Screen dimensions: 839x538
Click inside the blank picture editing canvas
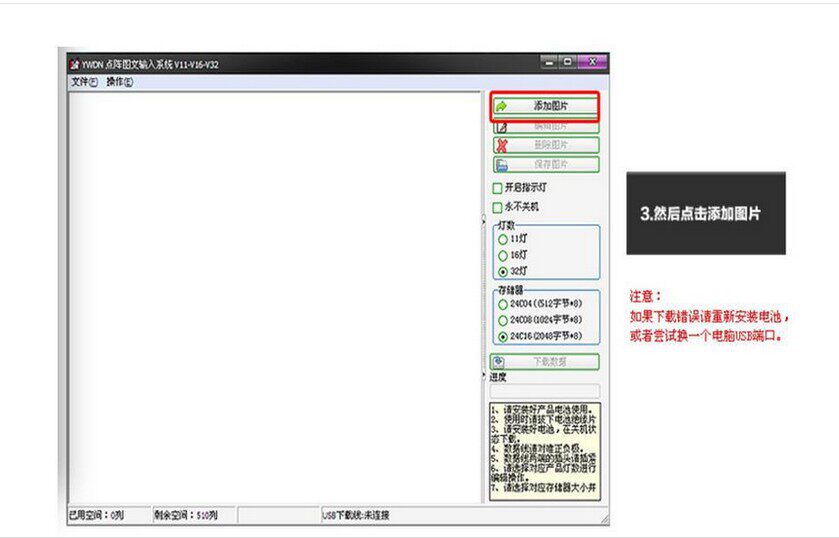coord(275,298)
